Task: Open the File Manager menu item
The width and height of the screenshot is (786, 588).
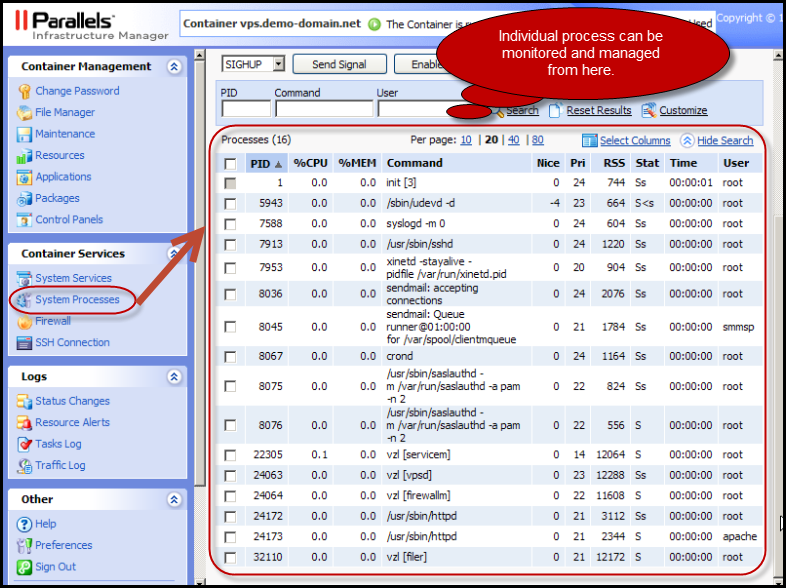Action: tap(65, 113)
